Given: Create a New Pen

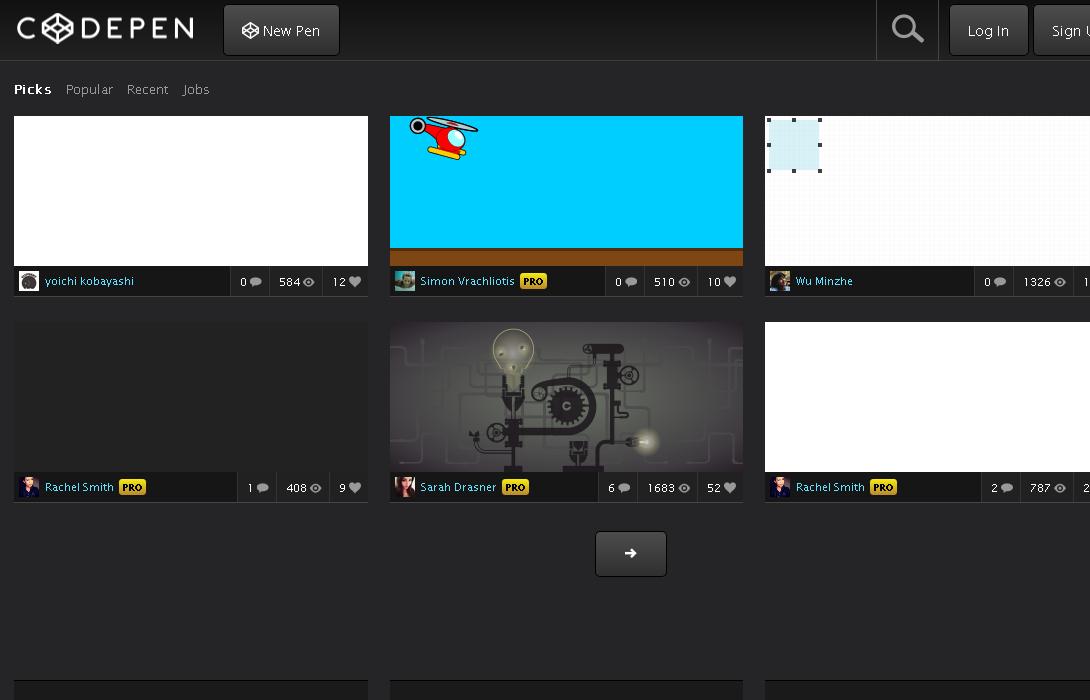Looking at the screenshot, I should coord(281,30).
